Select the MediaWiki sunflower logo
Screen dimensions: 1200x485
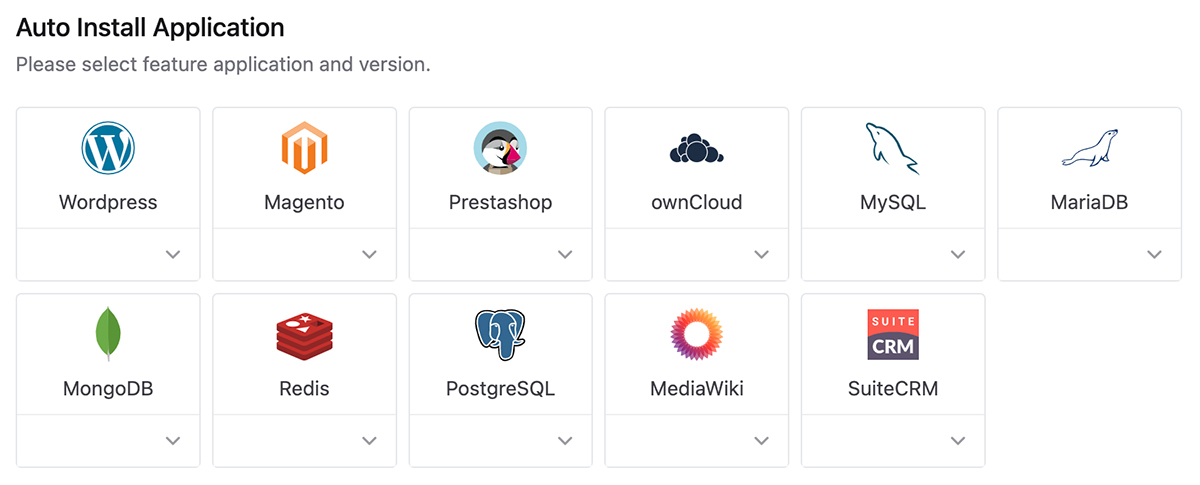point(696,335)
